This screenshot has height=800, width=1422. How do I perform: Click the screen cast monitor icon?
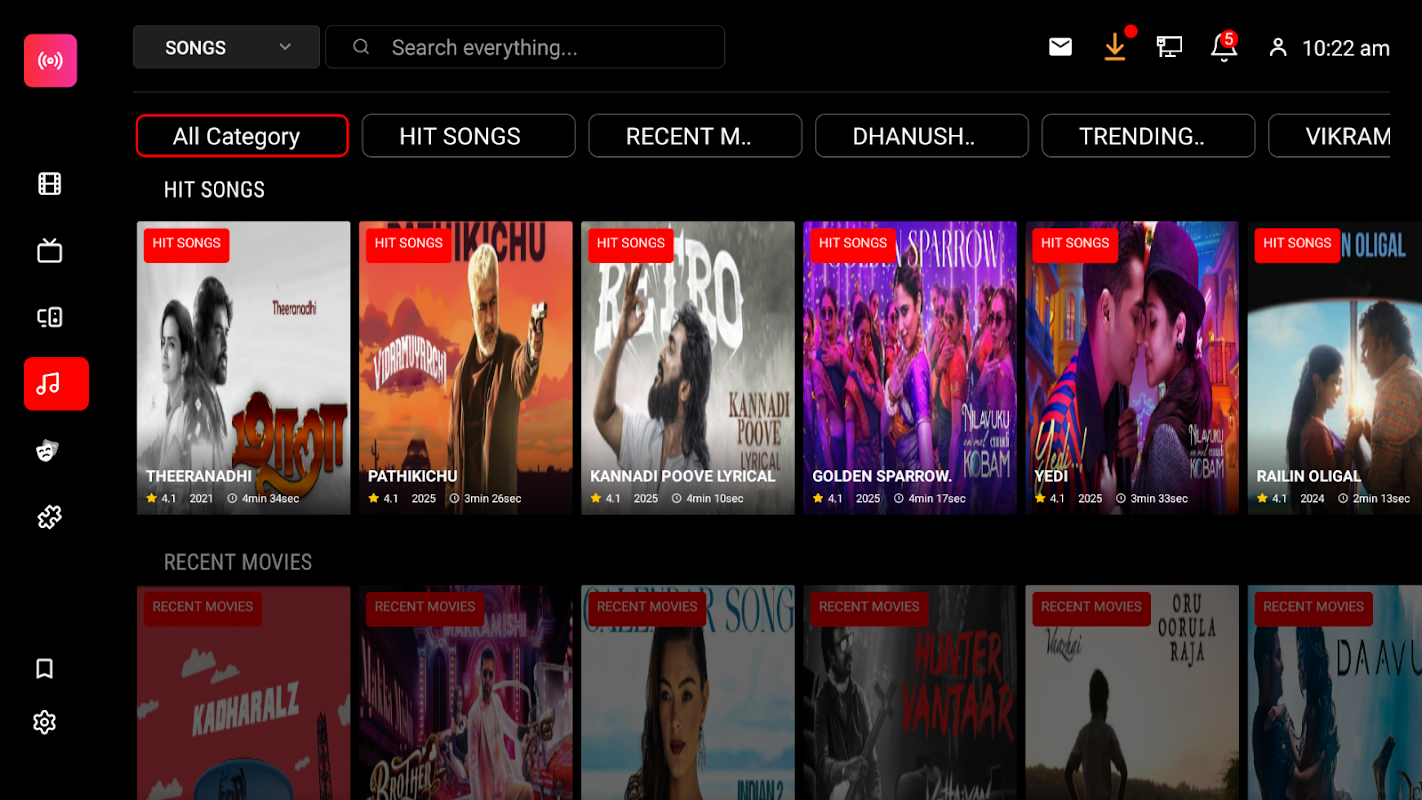(x=1169, y=47)
